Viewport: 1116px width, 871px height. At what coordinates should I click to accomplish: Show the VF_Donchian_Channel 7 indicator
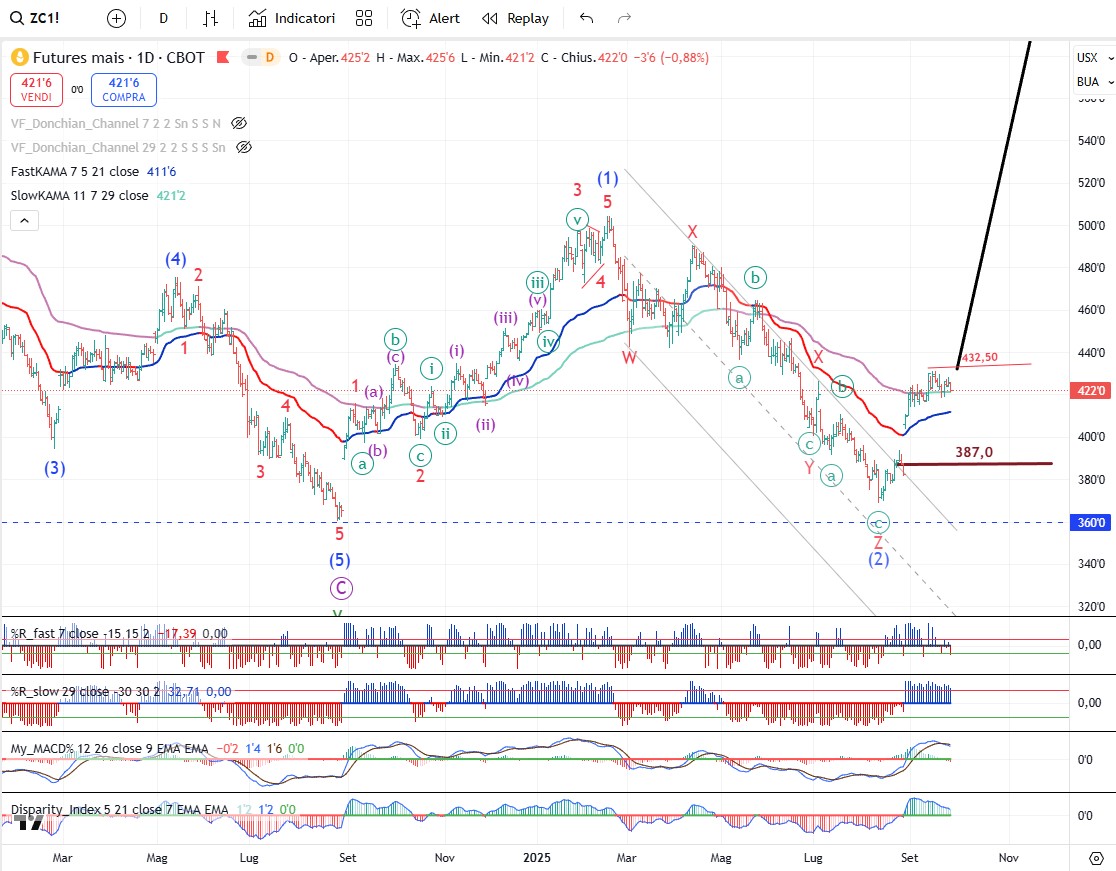239,124
